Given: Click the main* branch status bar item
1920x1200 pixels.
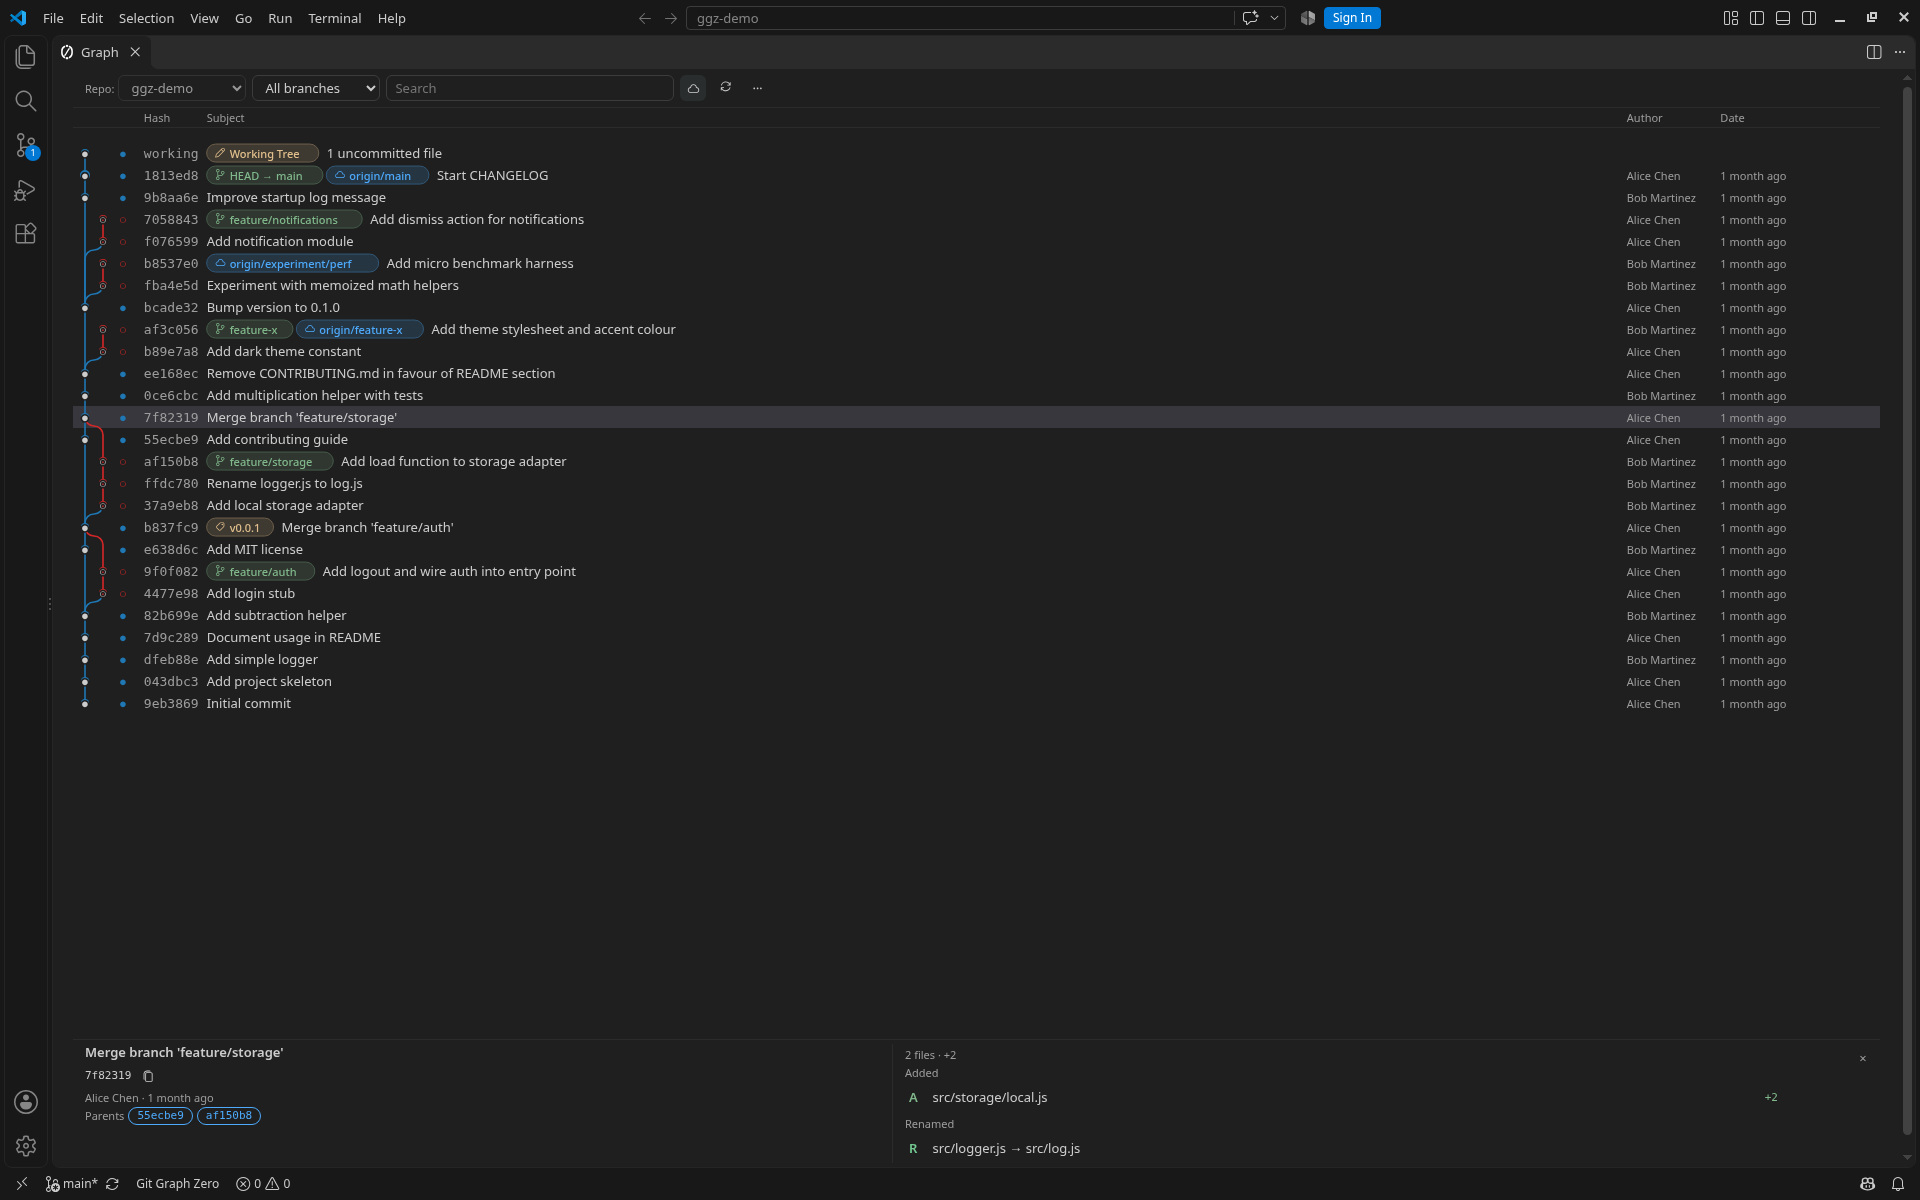Looking at the screenshot, I should point(72,1184).
